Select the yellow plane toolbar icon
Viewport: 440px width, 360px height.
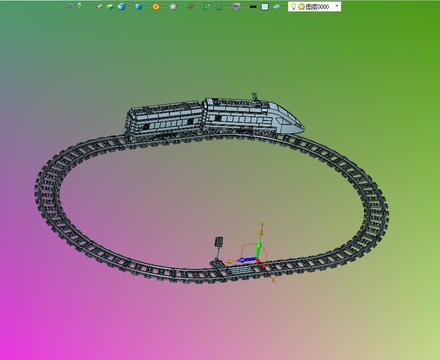[x=110, y=6]
